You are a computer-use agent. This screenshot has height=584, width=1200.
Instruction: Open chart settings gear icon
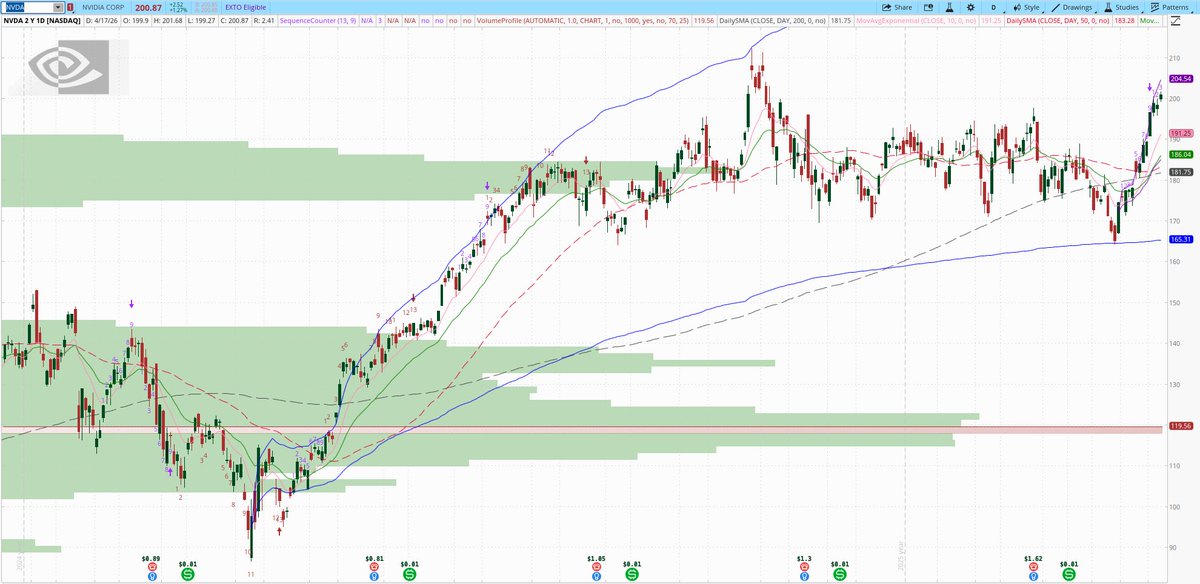point(971,7)
